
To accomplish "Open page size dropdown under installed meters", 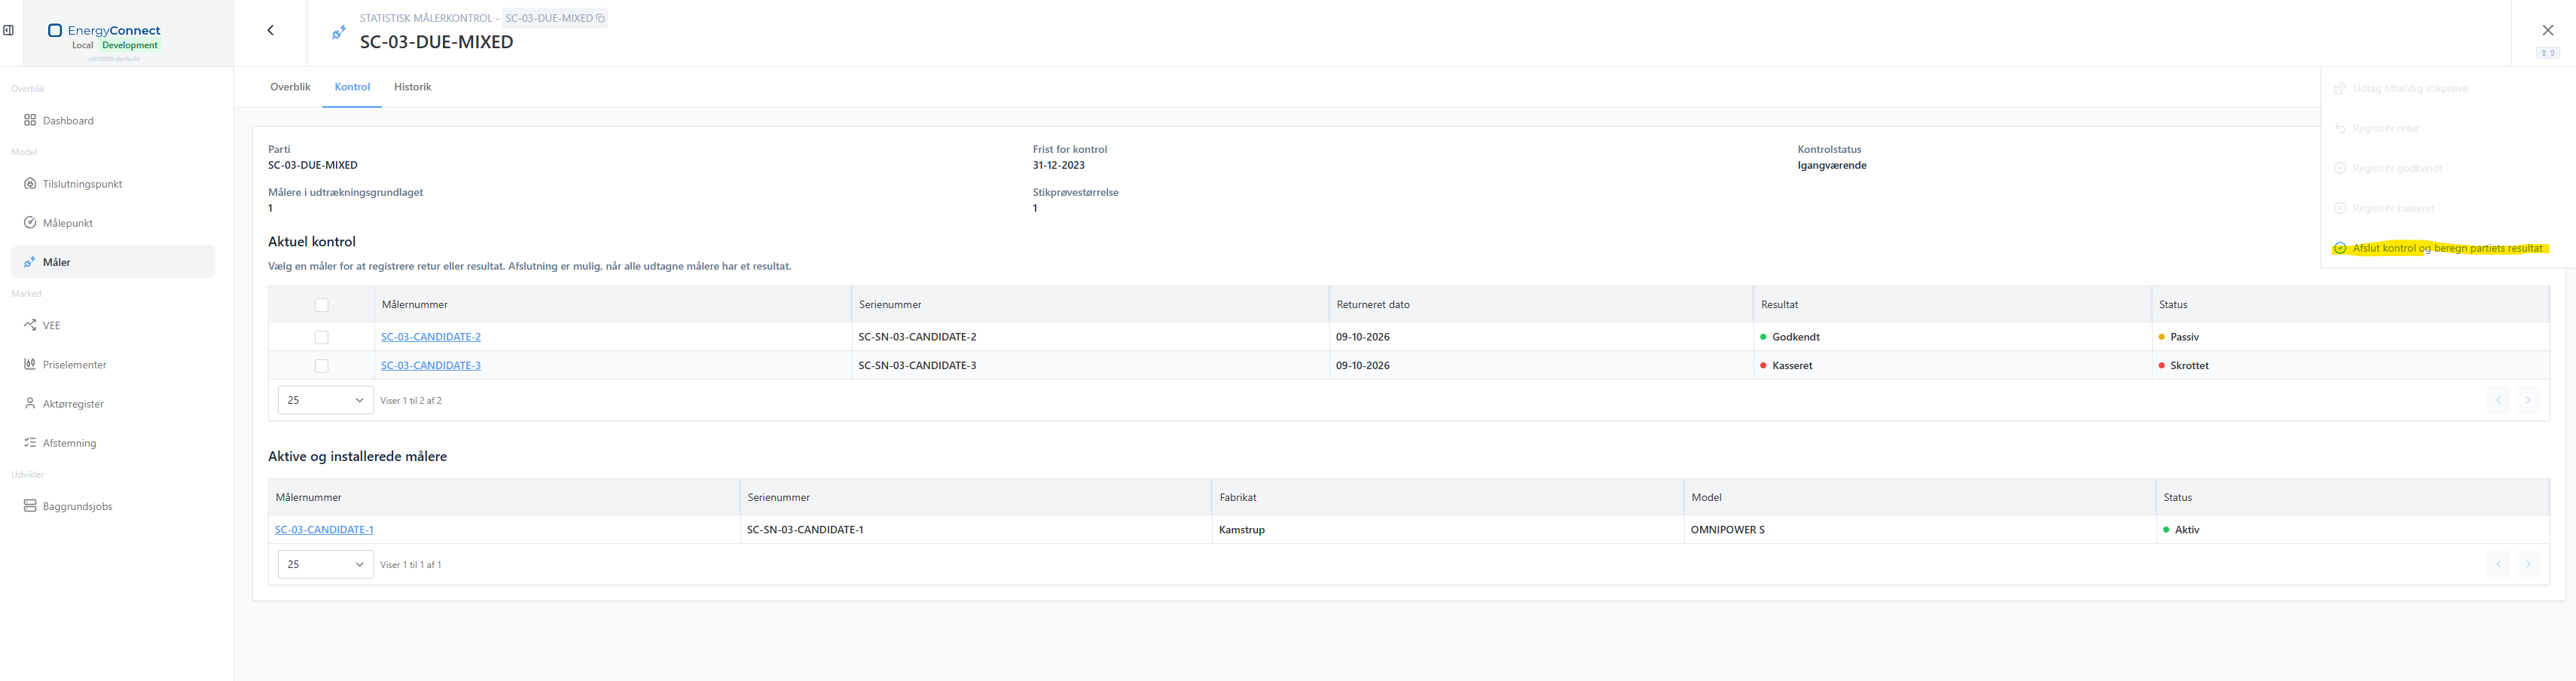I will pyautogui.click(x=326, y=564).
